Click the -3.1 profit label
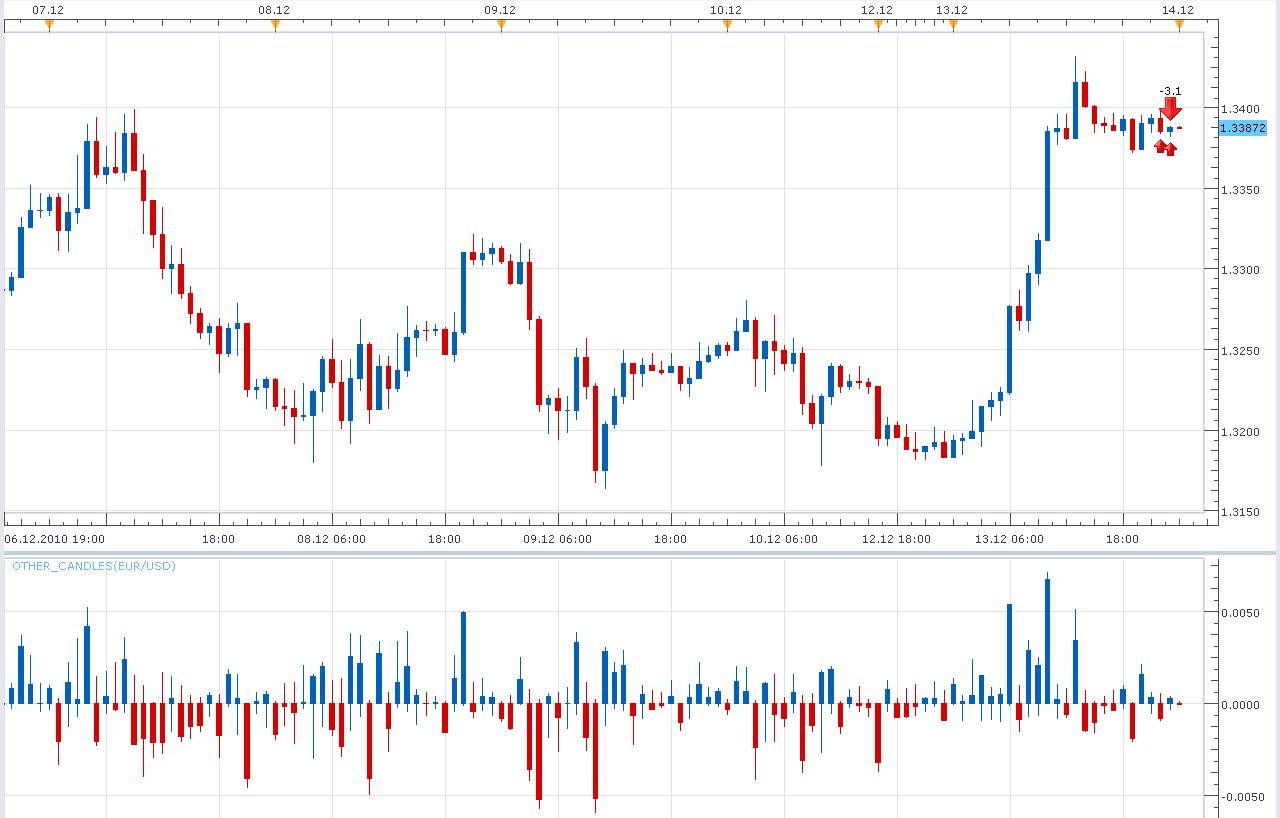1280x818 pixels. (x=1170, y=91)
